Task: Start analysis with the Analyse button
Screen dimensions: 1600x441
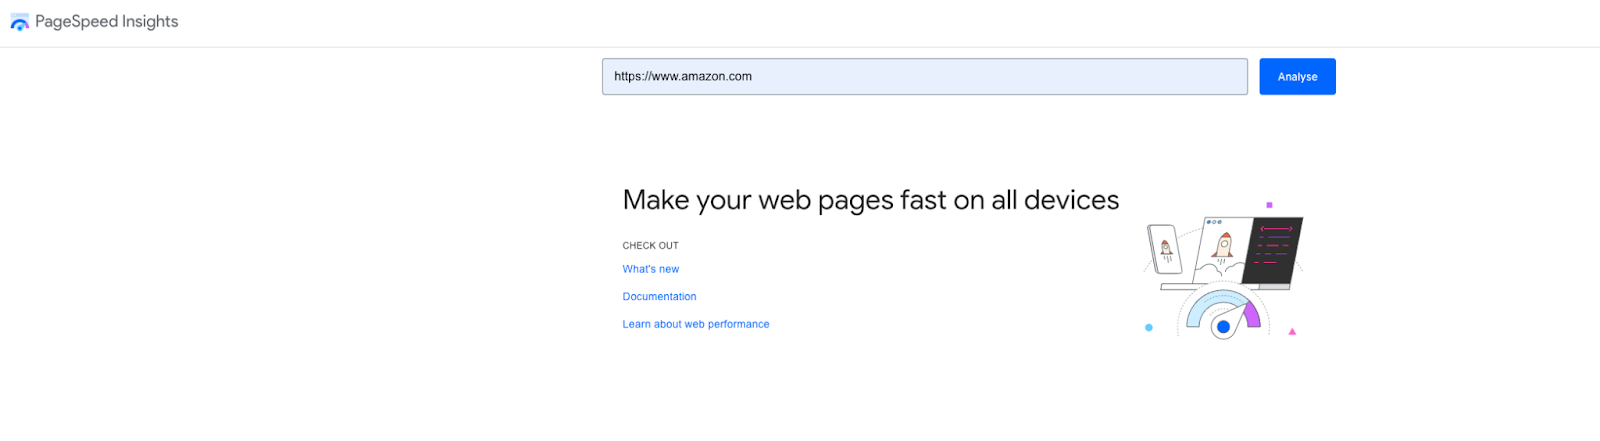Action: [x=1297, y=77]
